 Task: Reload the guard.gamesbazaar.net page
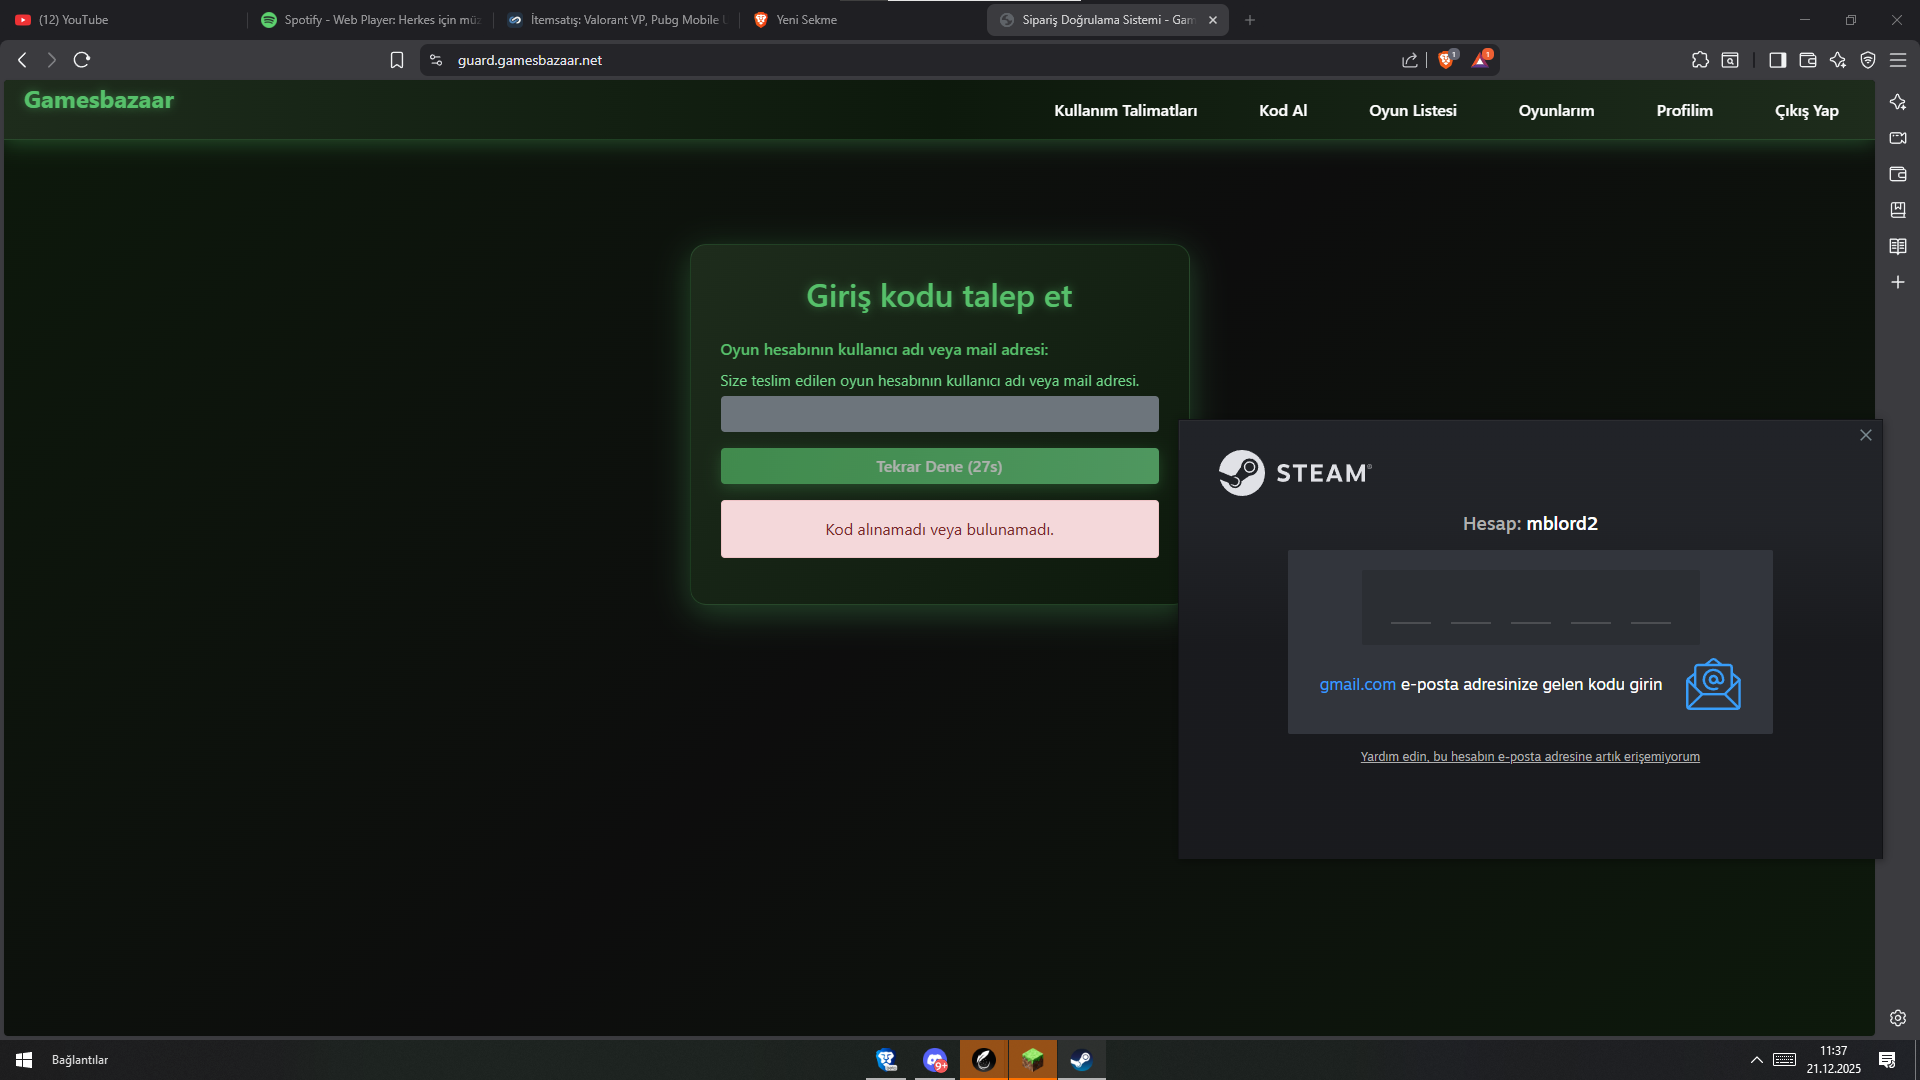82,60
